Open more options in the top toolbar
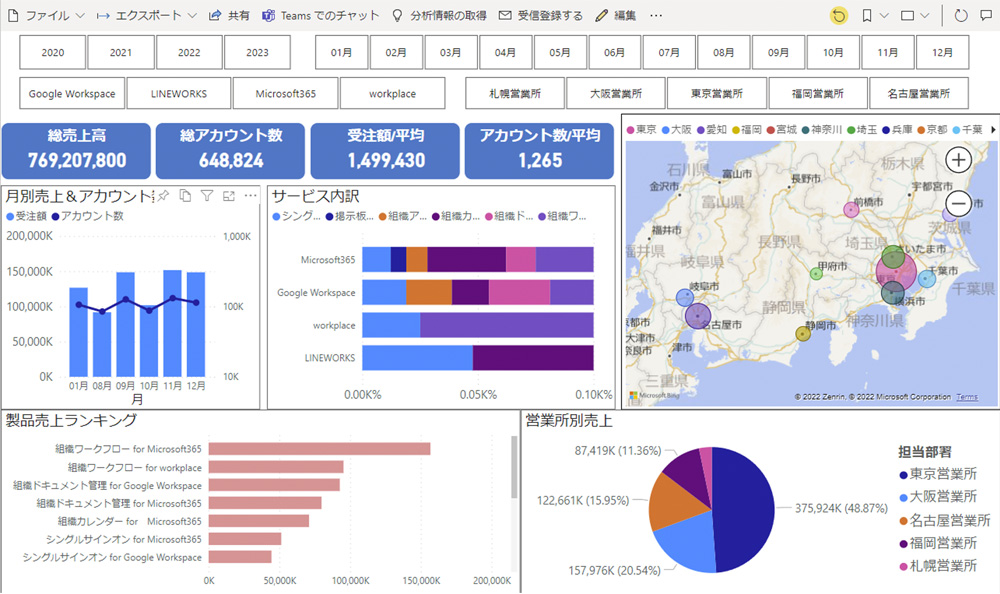Image resolution: width=1000 pixels, height=594 pixels. [x=656, y=15]
